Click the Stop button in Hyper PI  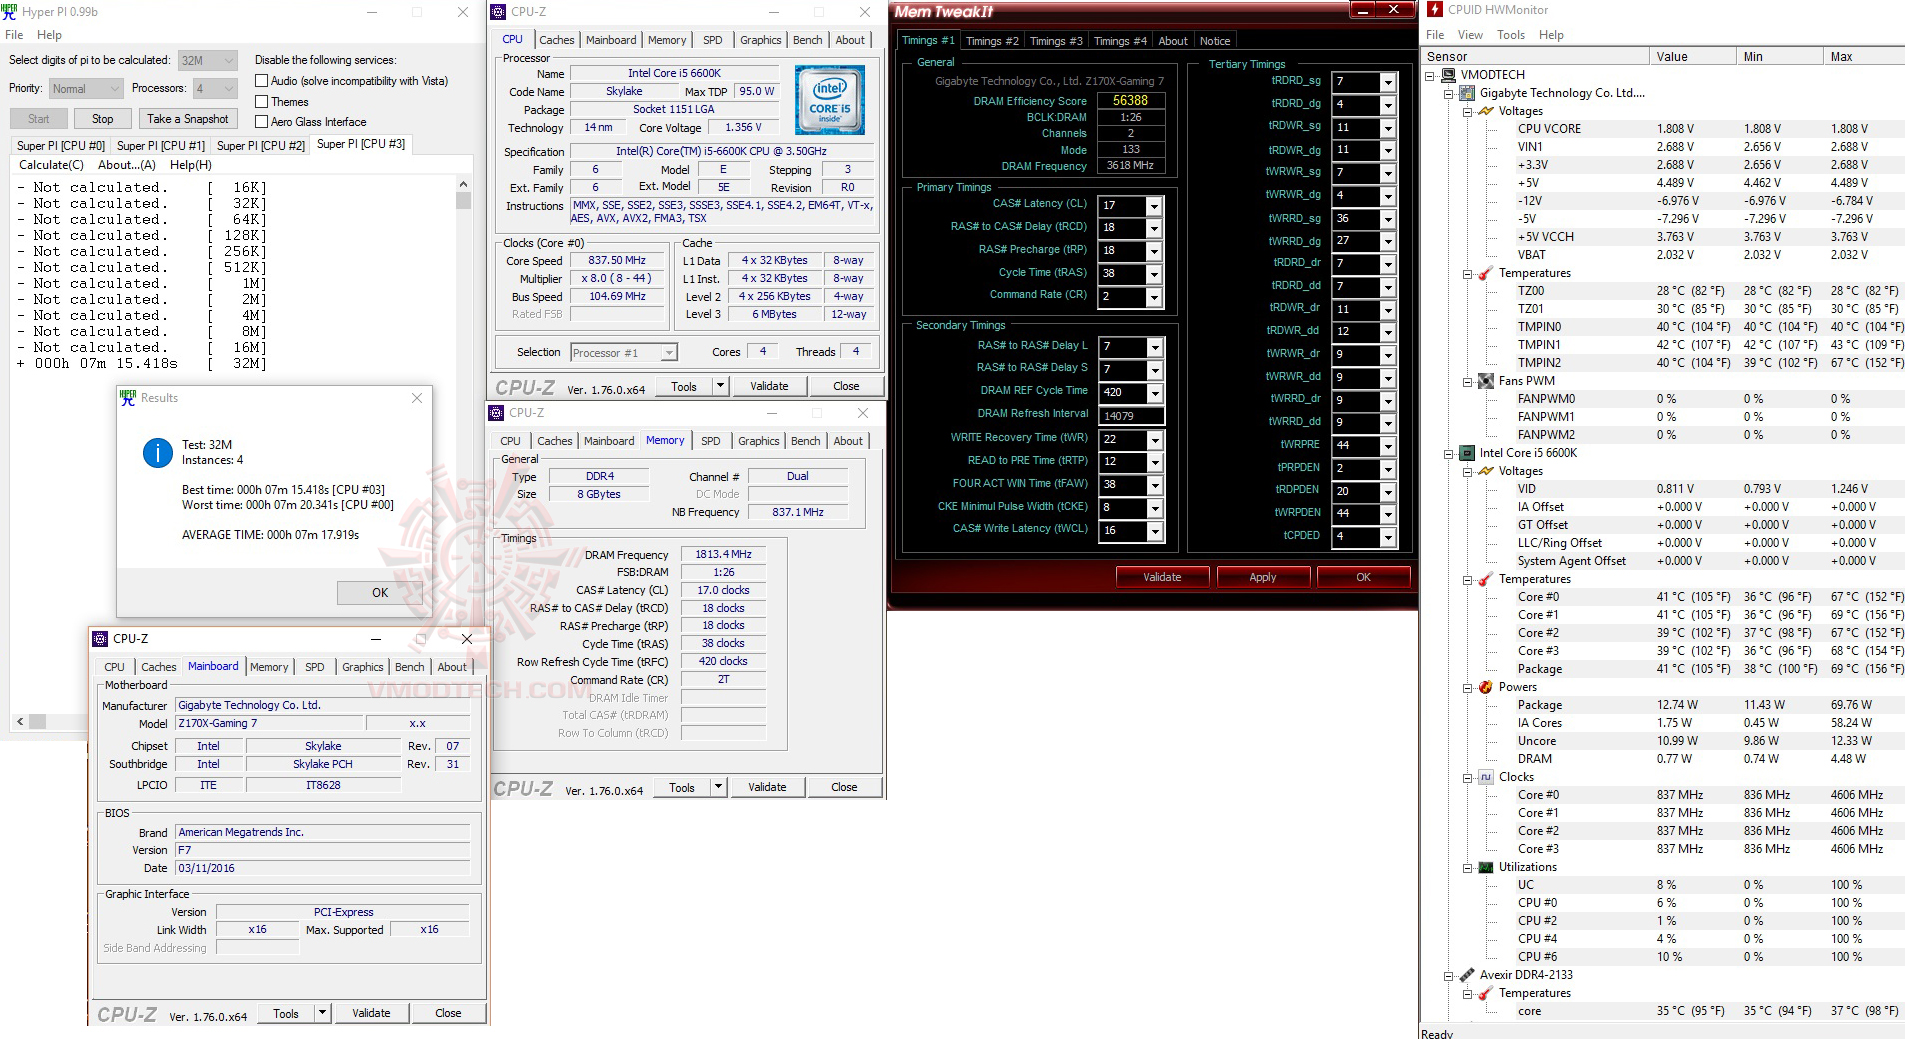pos(103,119)
